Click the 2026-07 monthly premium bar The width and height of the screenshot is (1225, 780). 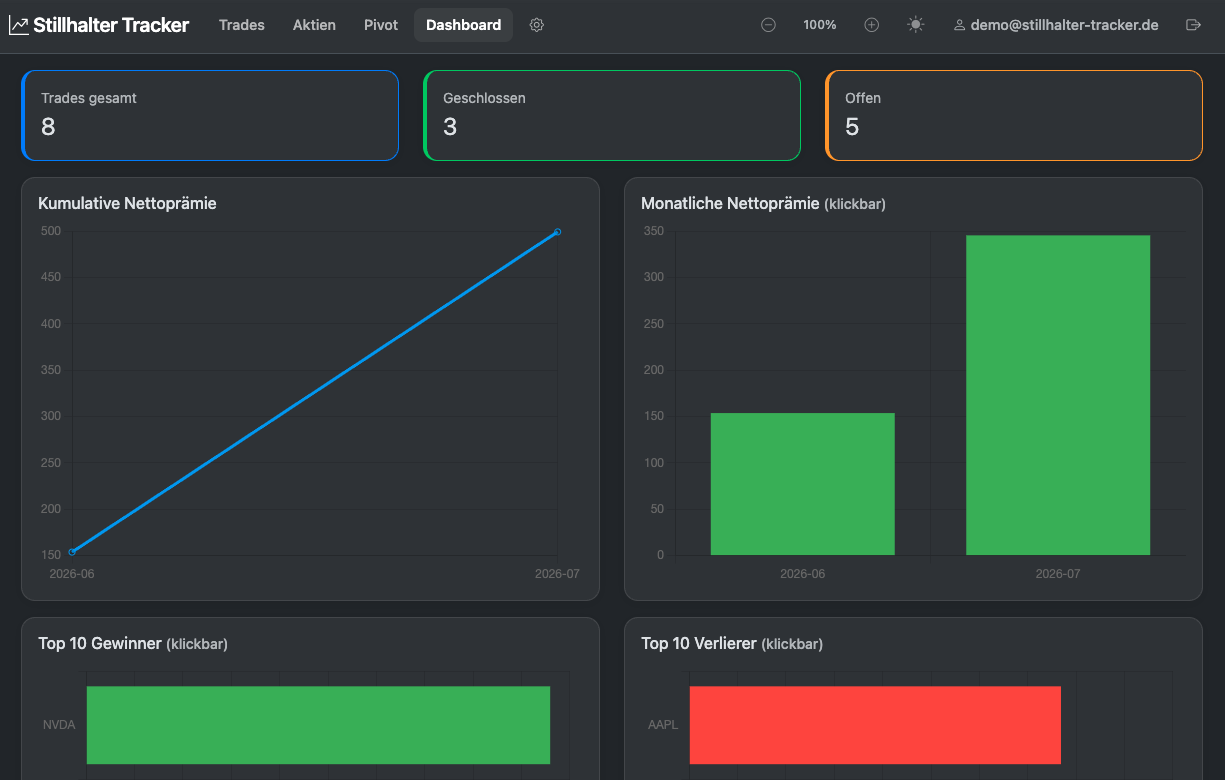point(1058,395)
